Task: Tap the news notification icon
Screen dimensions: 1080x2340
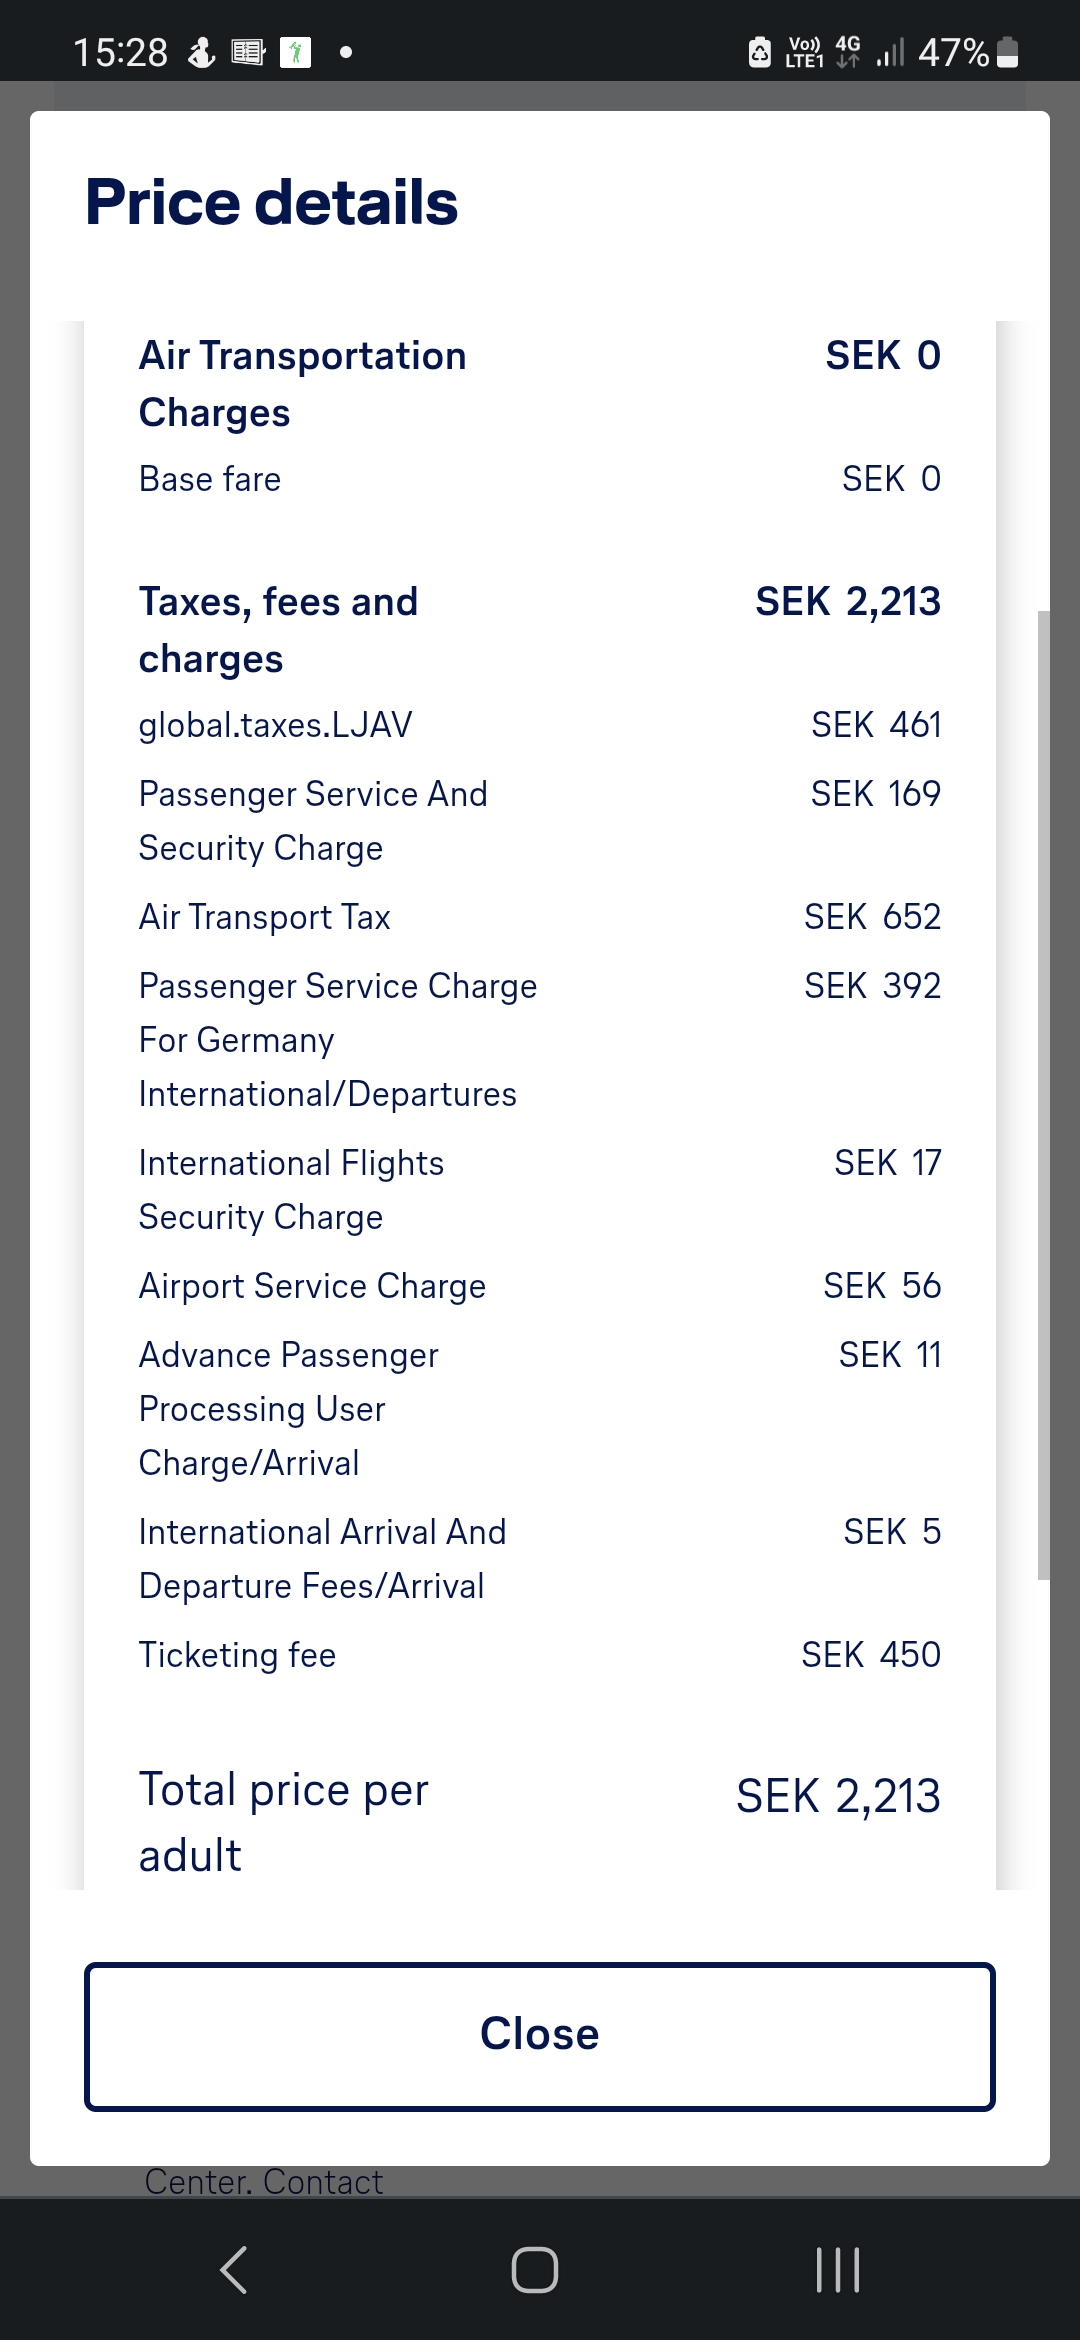Action: tap(247, 52)
